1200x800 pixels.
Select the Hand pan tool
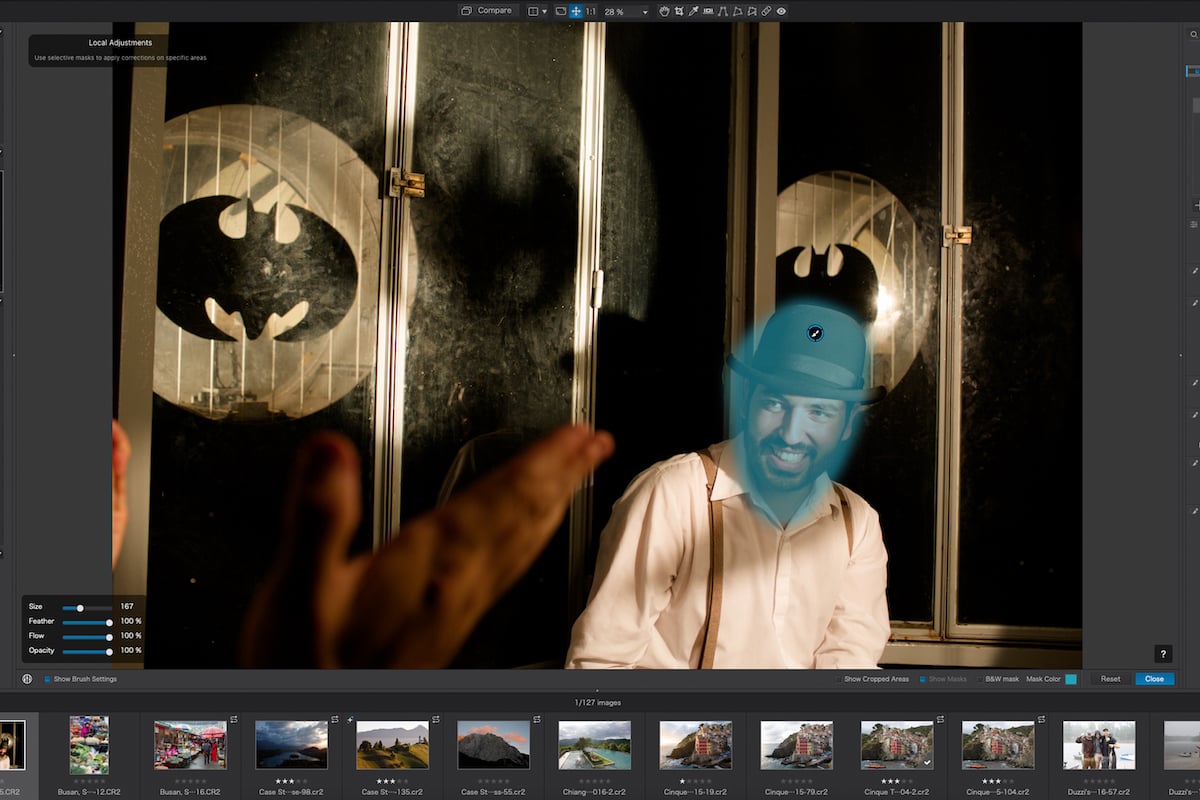click(x=665, y=11)
